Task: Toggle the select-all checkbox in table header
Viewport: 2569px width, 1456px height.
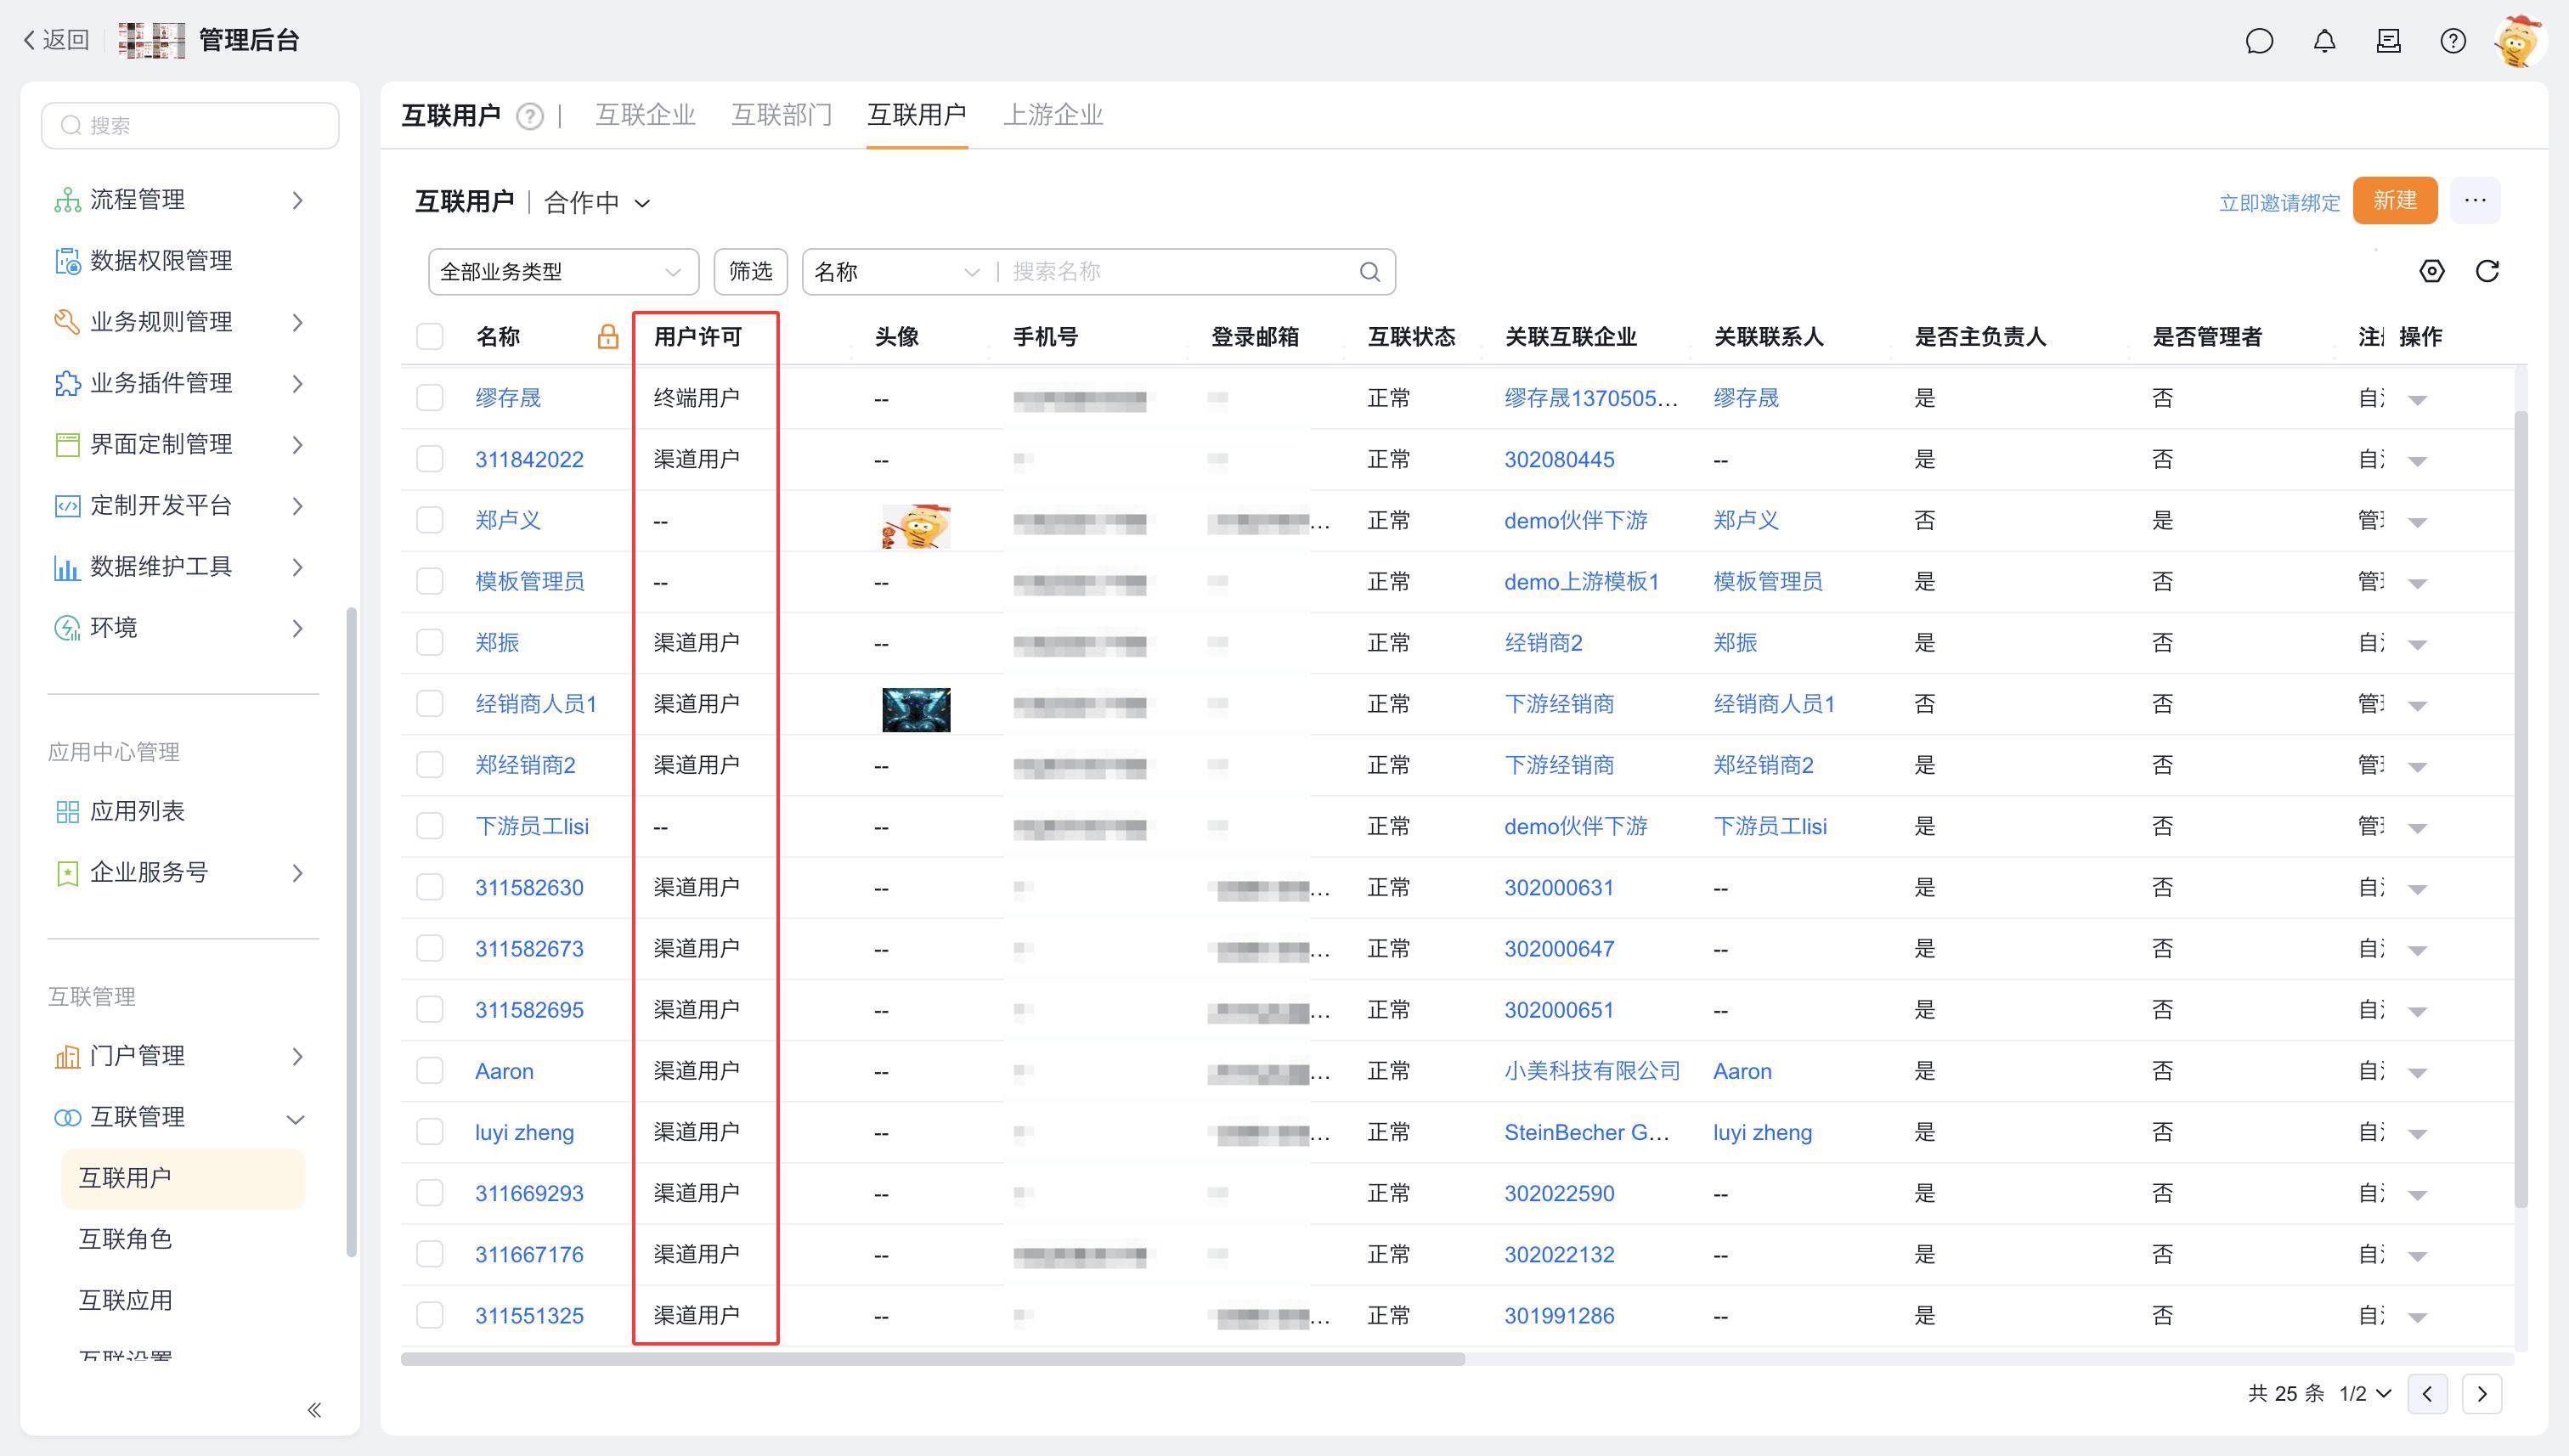Action: coord(430,337)
